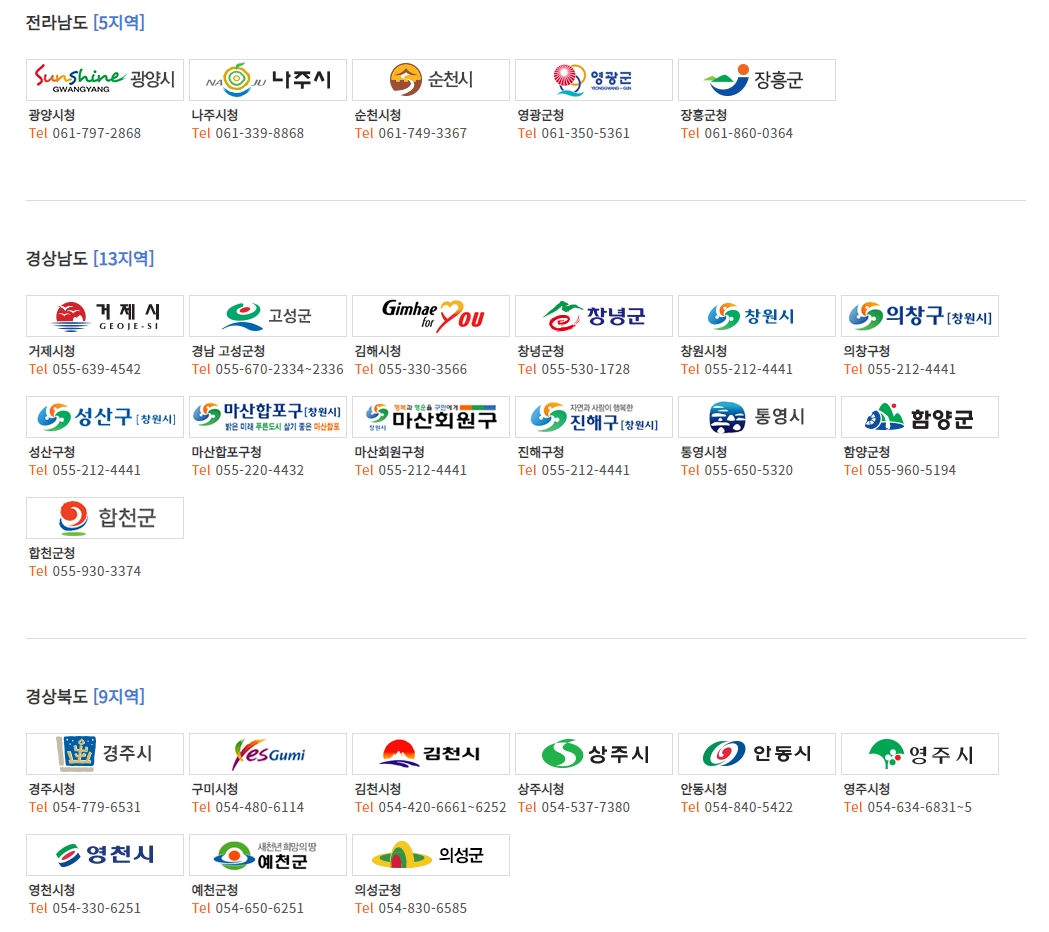Click the 경주시 logo banner
The height and width of the screenshot is (932, 1049).
click(x=105, y=754)
